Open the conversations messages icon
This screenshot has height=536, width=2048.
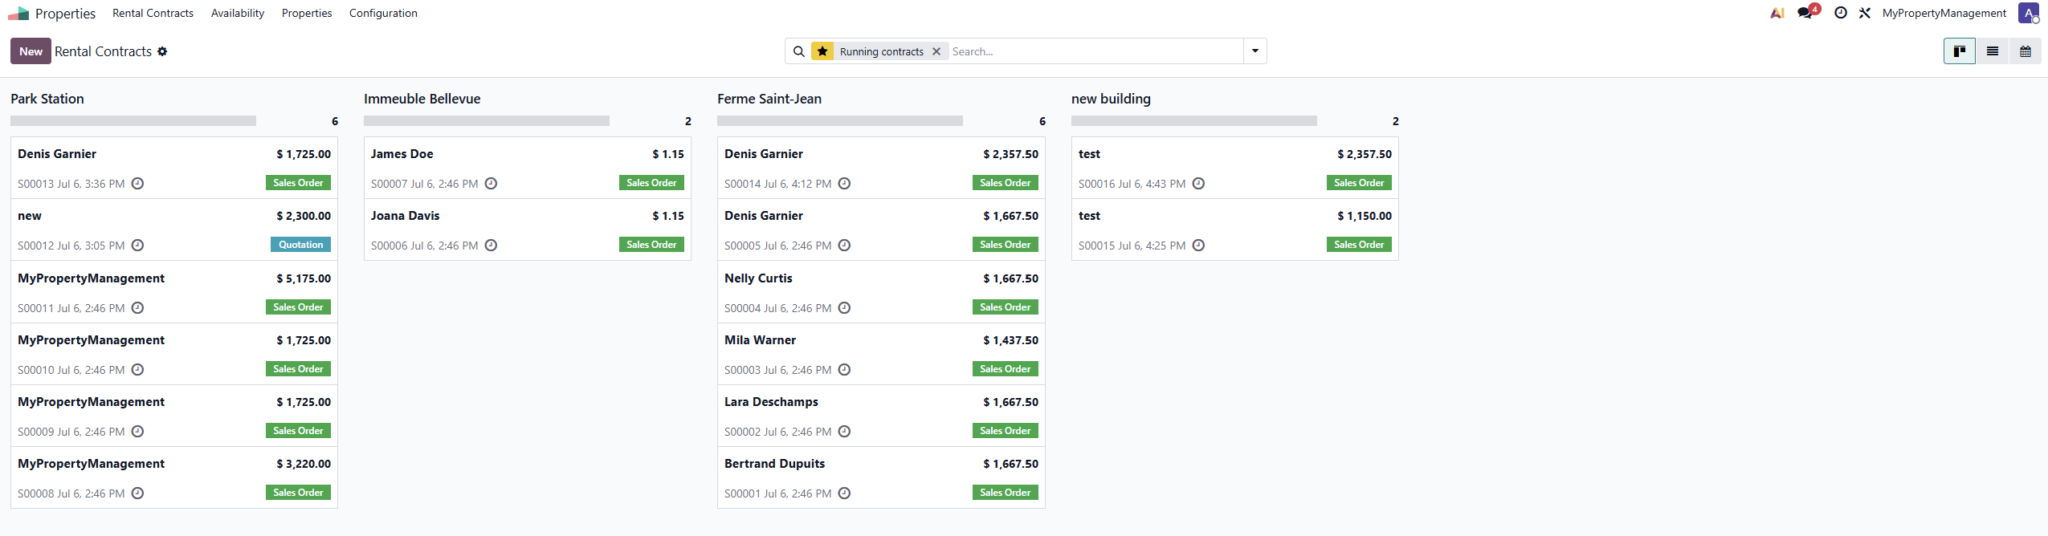pyautogui.click(x=1806, y=13)
